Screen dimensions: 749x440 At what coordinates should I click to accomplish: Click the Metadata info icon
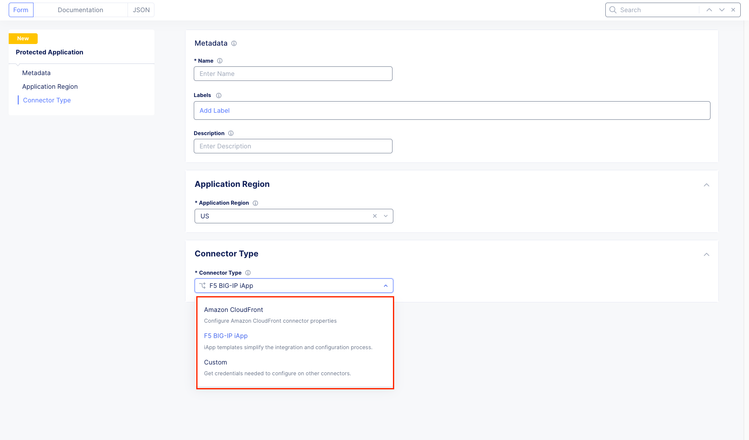click(234, 44)
